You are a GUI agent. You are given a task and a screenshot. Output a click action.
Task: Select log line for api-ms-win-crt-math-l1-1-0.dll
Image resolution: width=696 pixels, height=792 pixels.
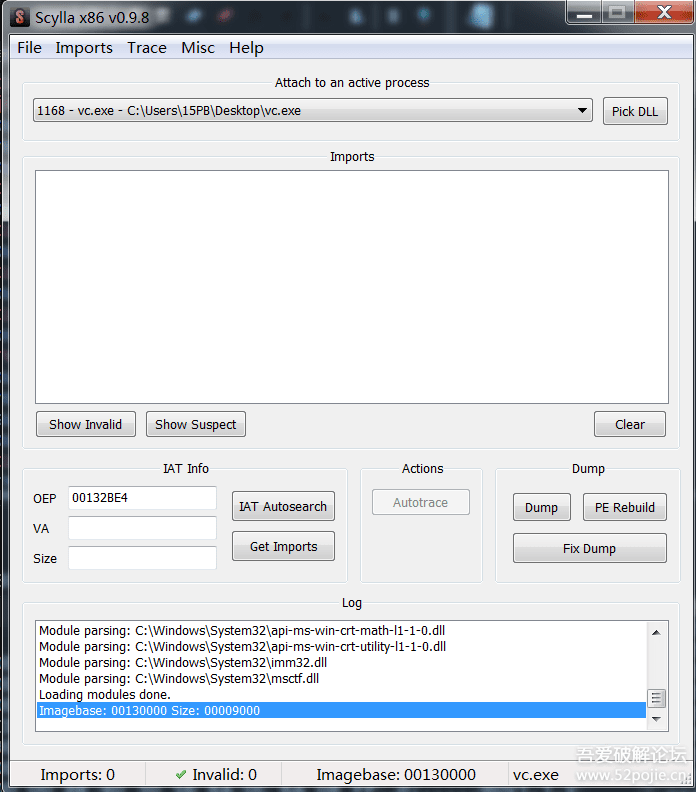[x=341, y=630]
